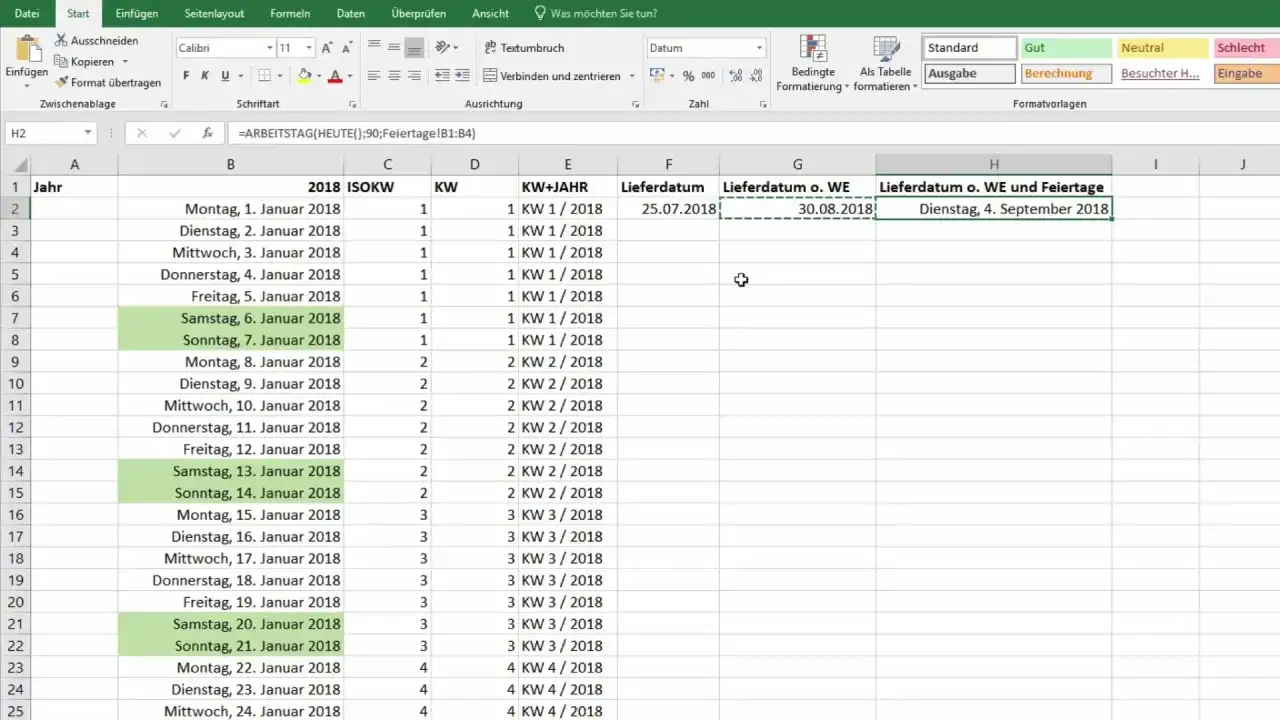This screenshot has height=720, width=1280.
Task: Open the Calibri font name dropdown
Action: (x=269, y=48)
